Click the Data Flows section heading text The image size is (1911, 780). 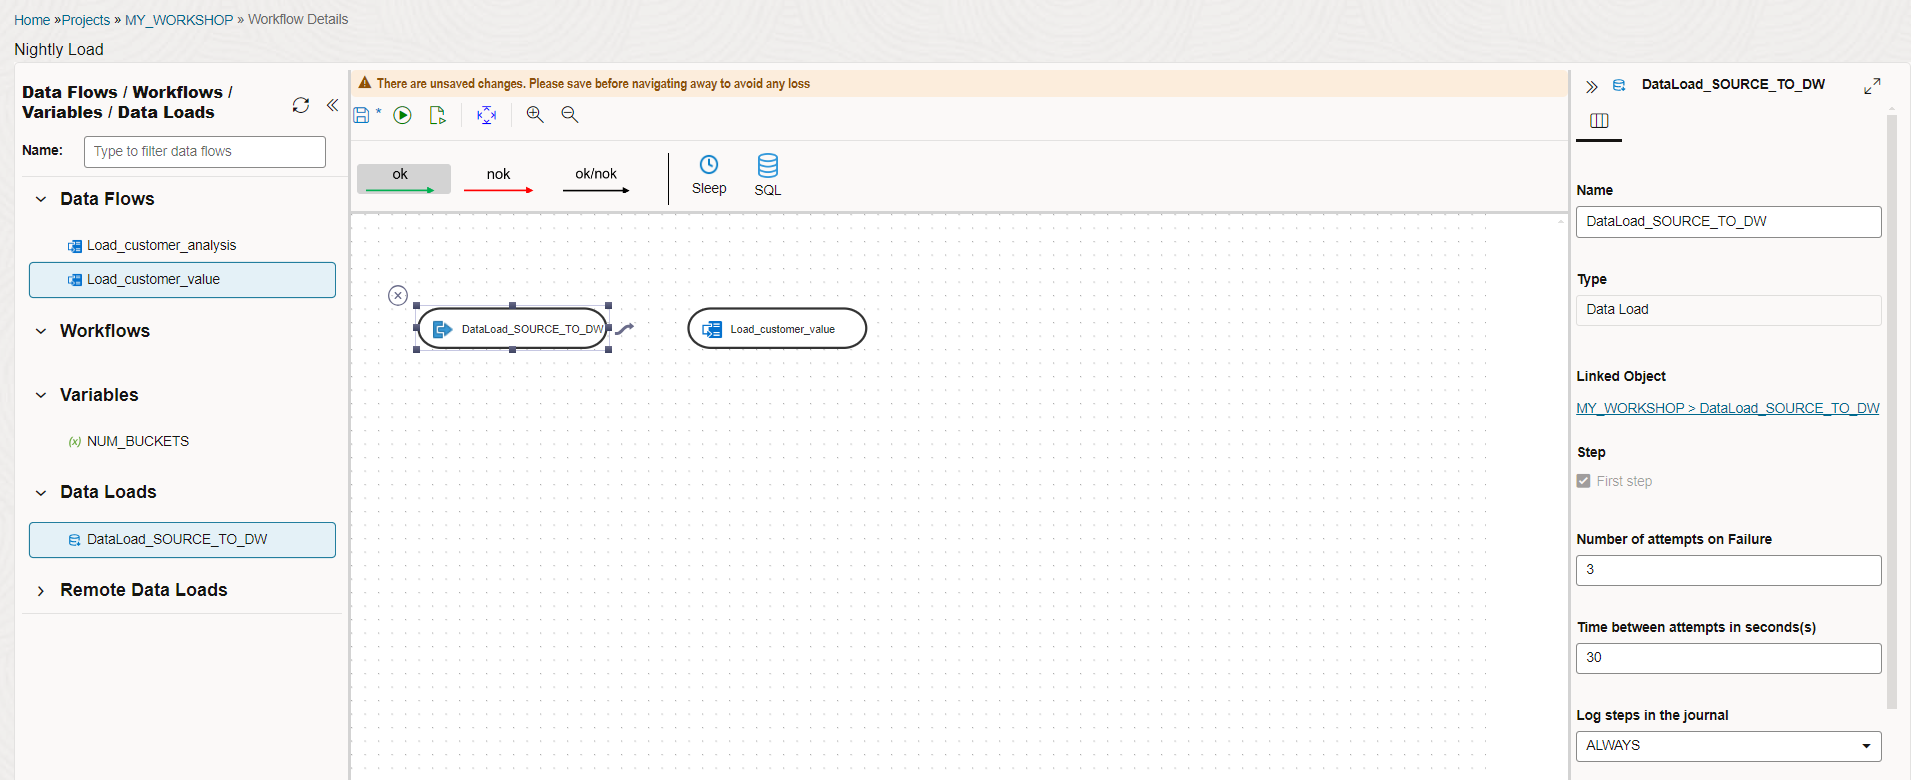pos(107,199)
